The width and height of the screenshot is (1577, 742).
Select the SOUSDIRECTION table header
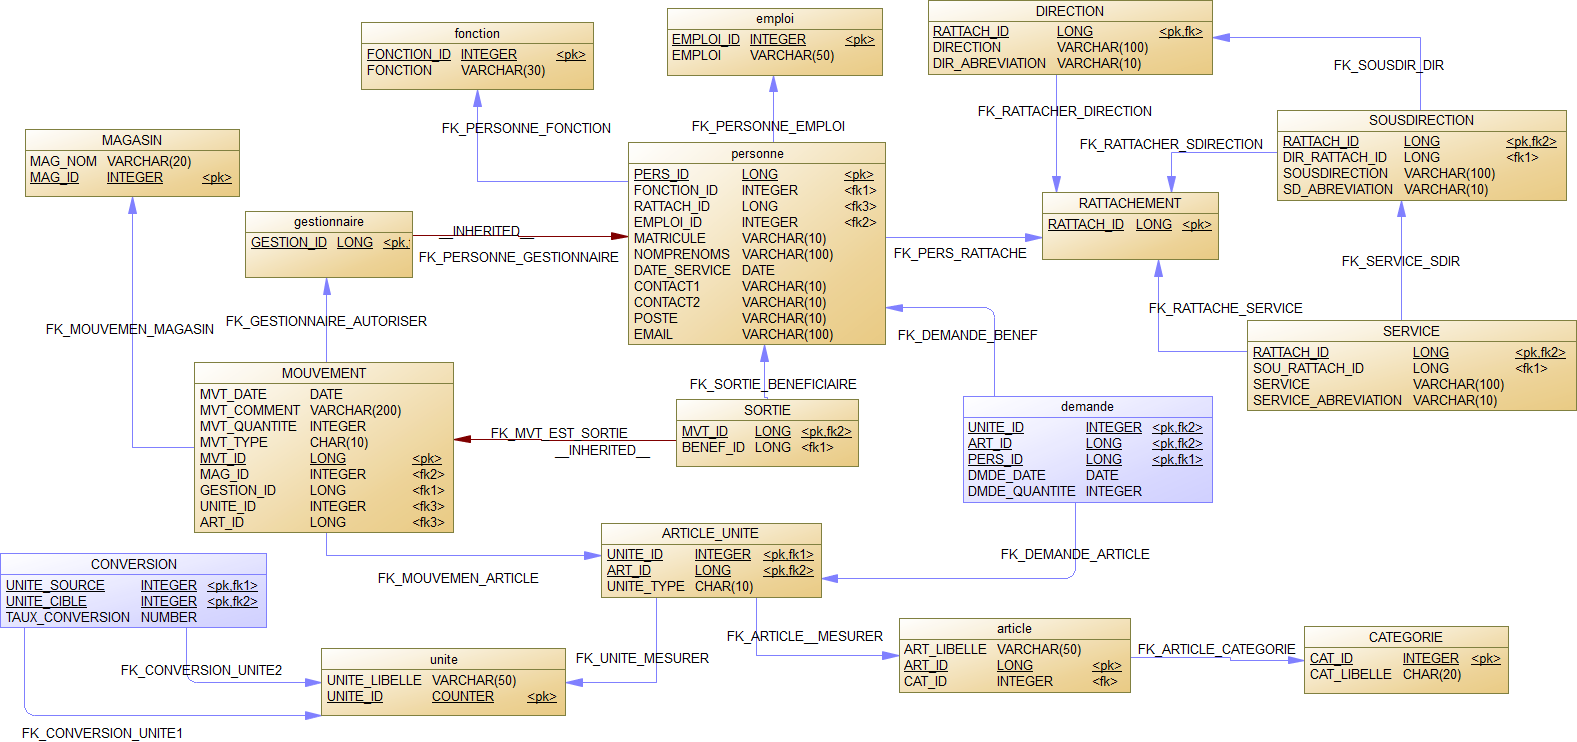(x=1422, y=120)
